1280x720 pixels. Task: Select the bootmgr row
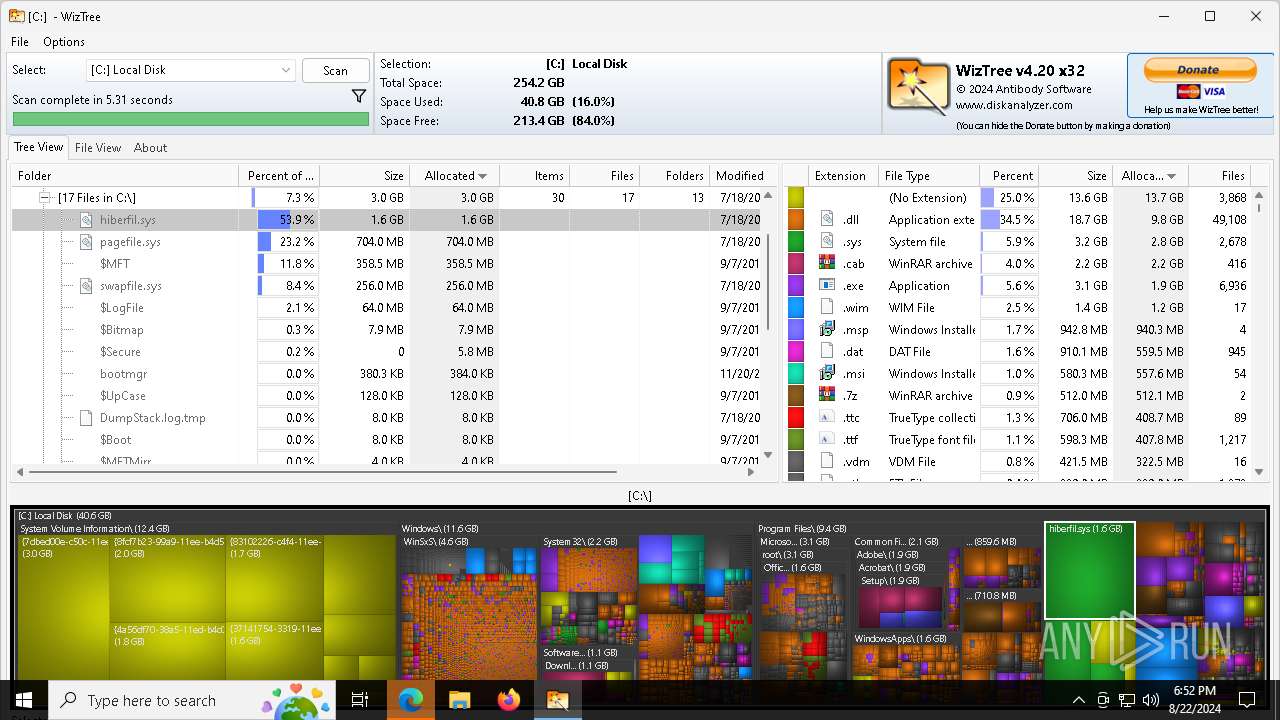click(x=389, y=374)
